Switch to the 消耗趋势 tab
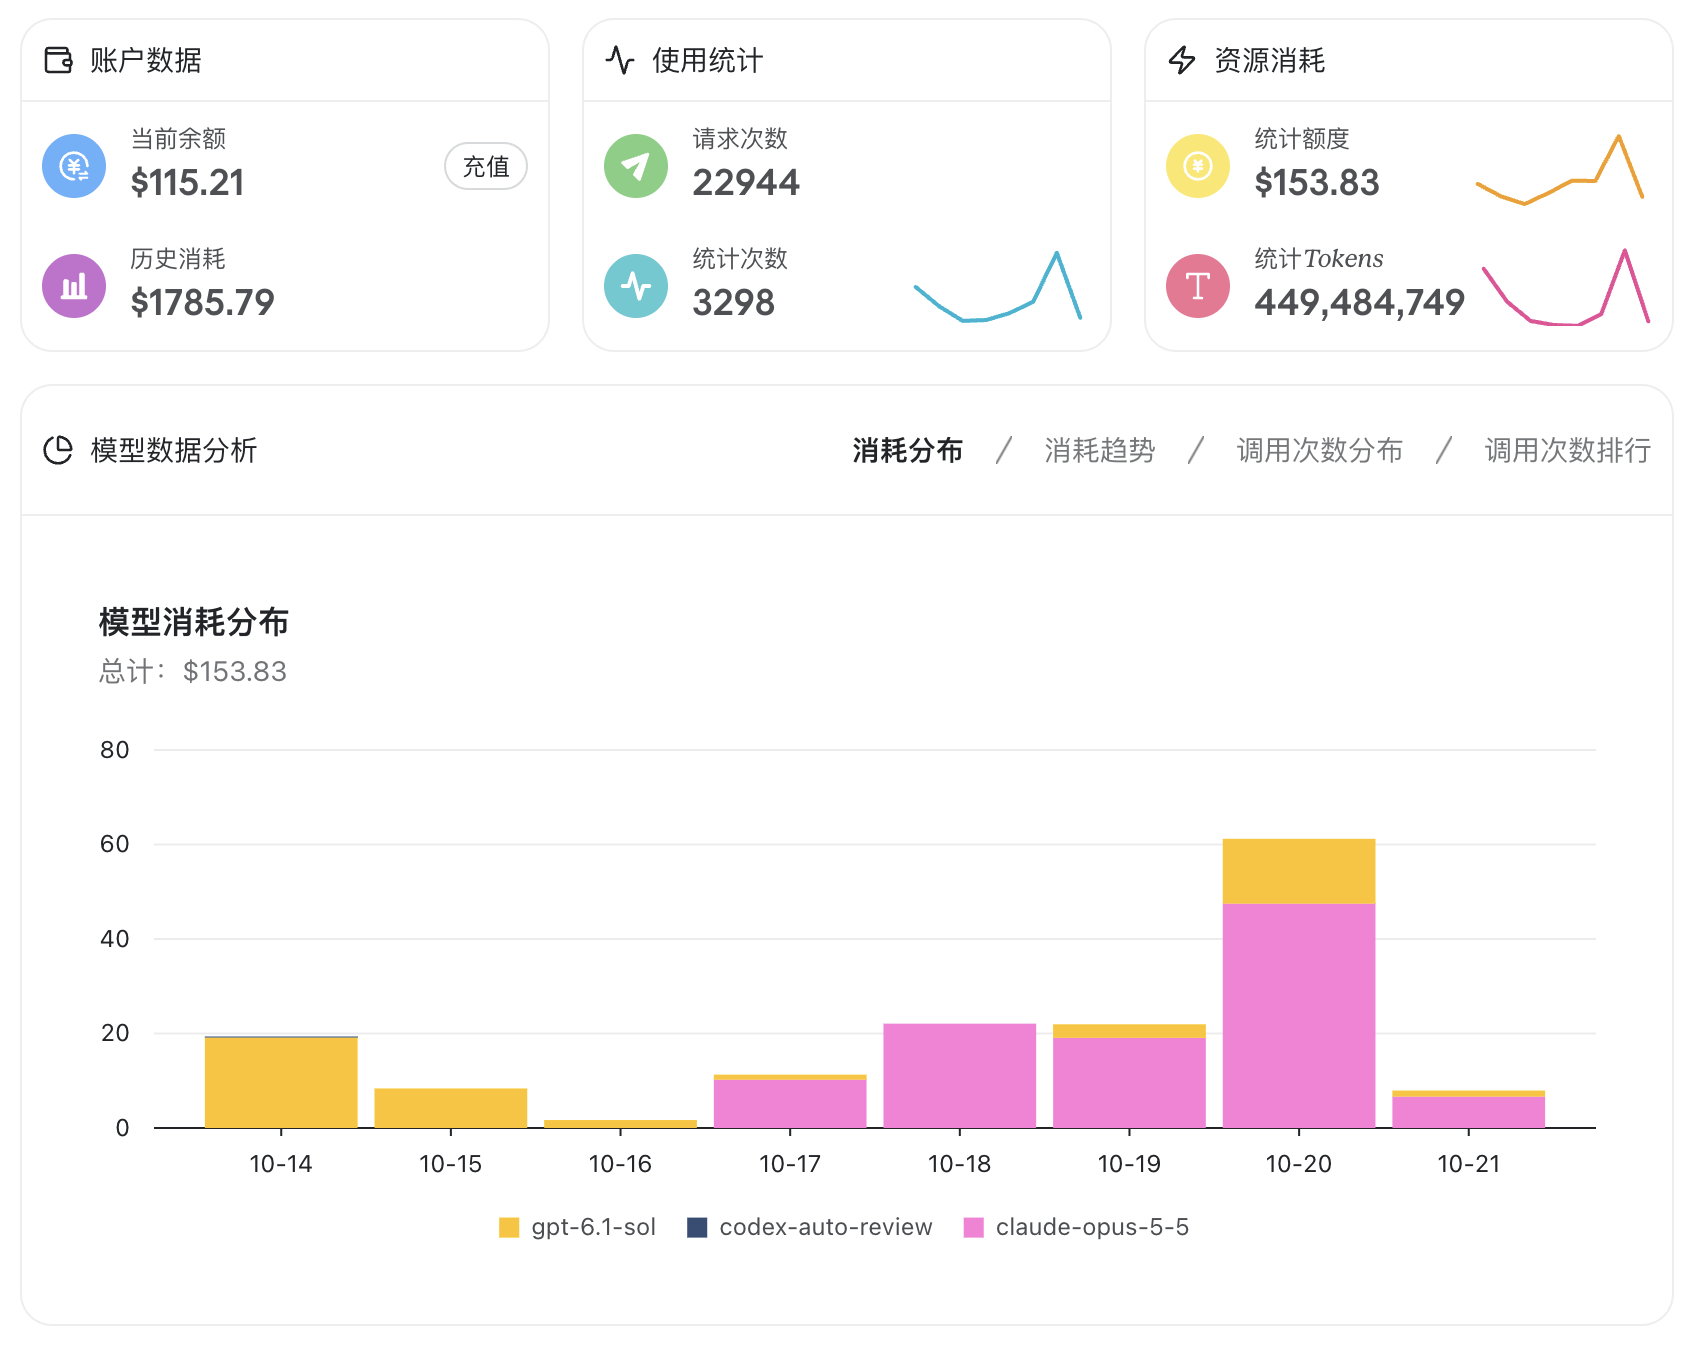 [1100, 450]
